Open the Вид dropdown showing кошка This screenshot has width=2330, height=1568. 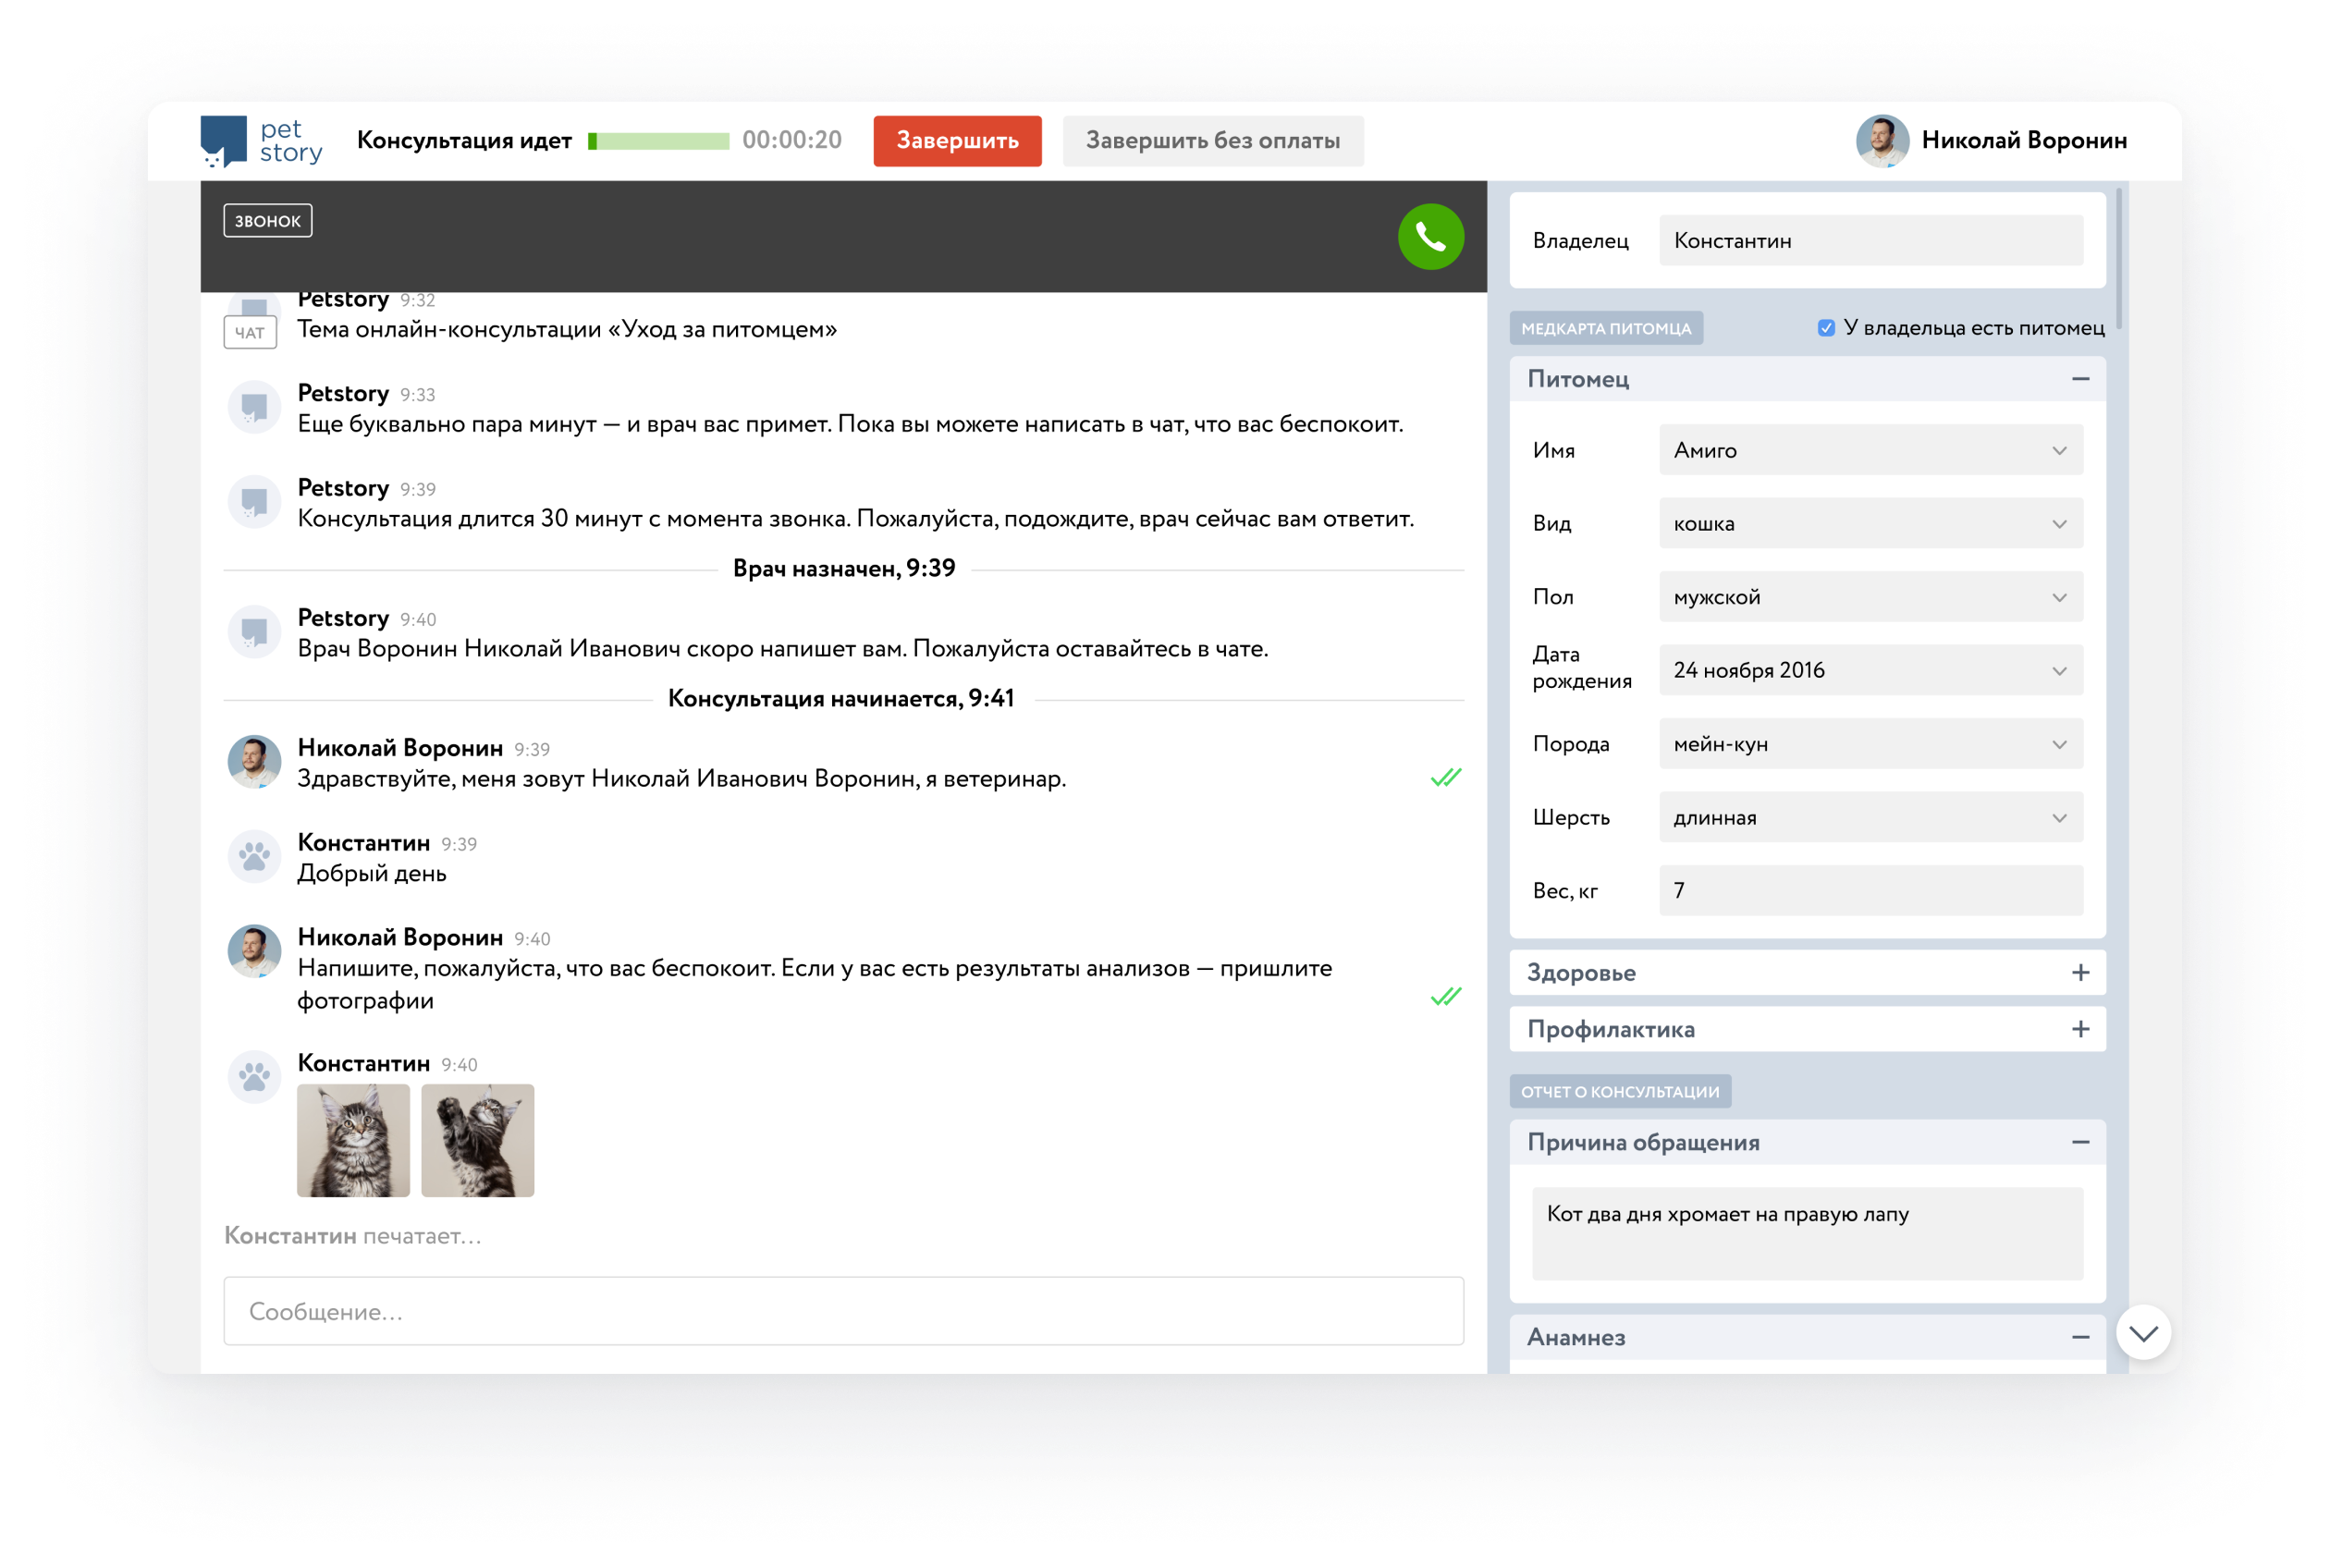1870,523
